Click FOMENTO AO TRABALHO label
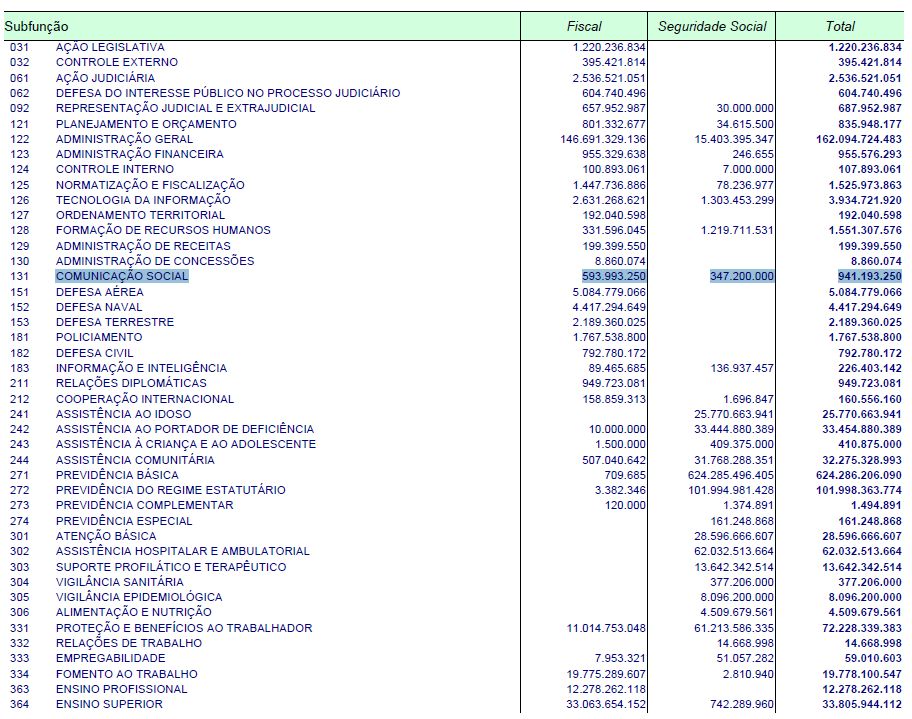The width and height of the screenshot is (912, 719). pos(127,674)
